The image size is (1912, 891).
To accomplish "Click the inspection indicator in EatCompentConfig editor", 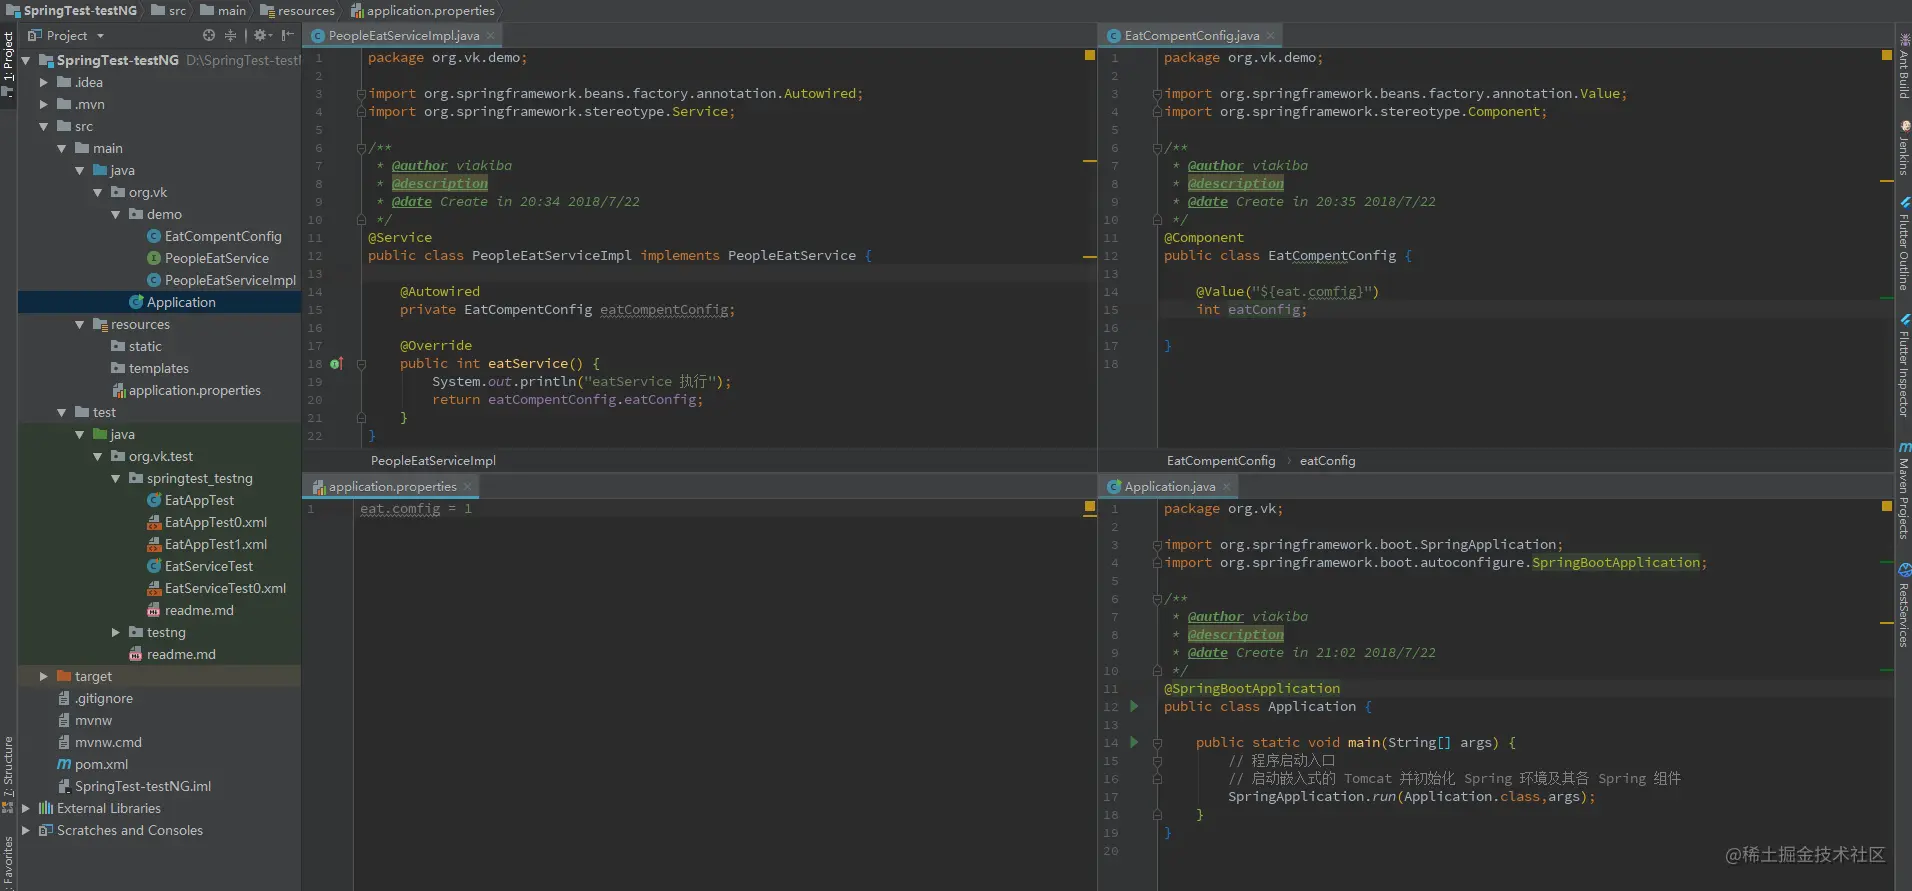I will point(1886,56).
